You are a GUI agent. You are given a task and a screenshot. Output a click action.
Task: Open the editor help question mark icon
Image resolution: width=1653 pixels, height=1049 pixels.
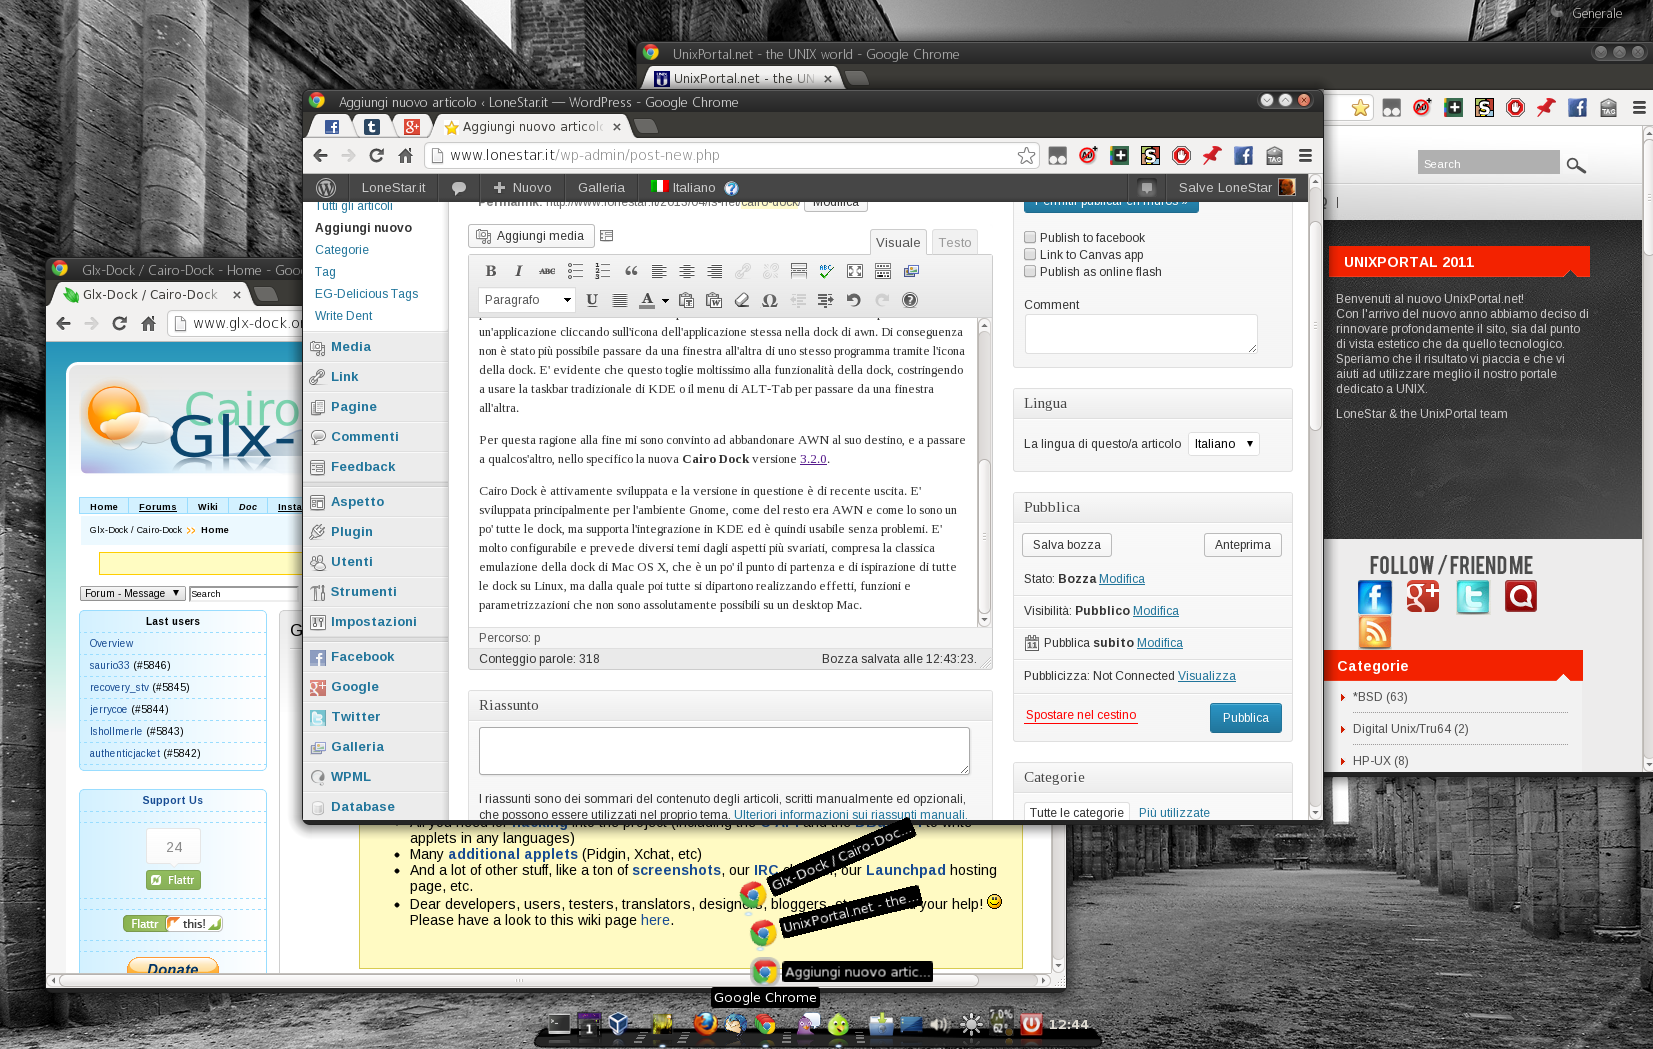point(909,300)
